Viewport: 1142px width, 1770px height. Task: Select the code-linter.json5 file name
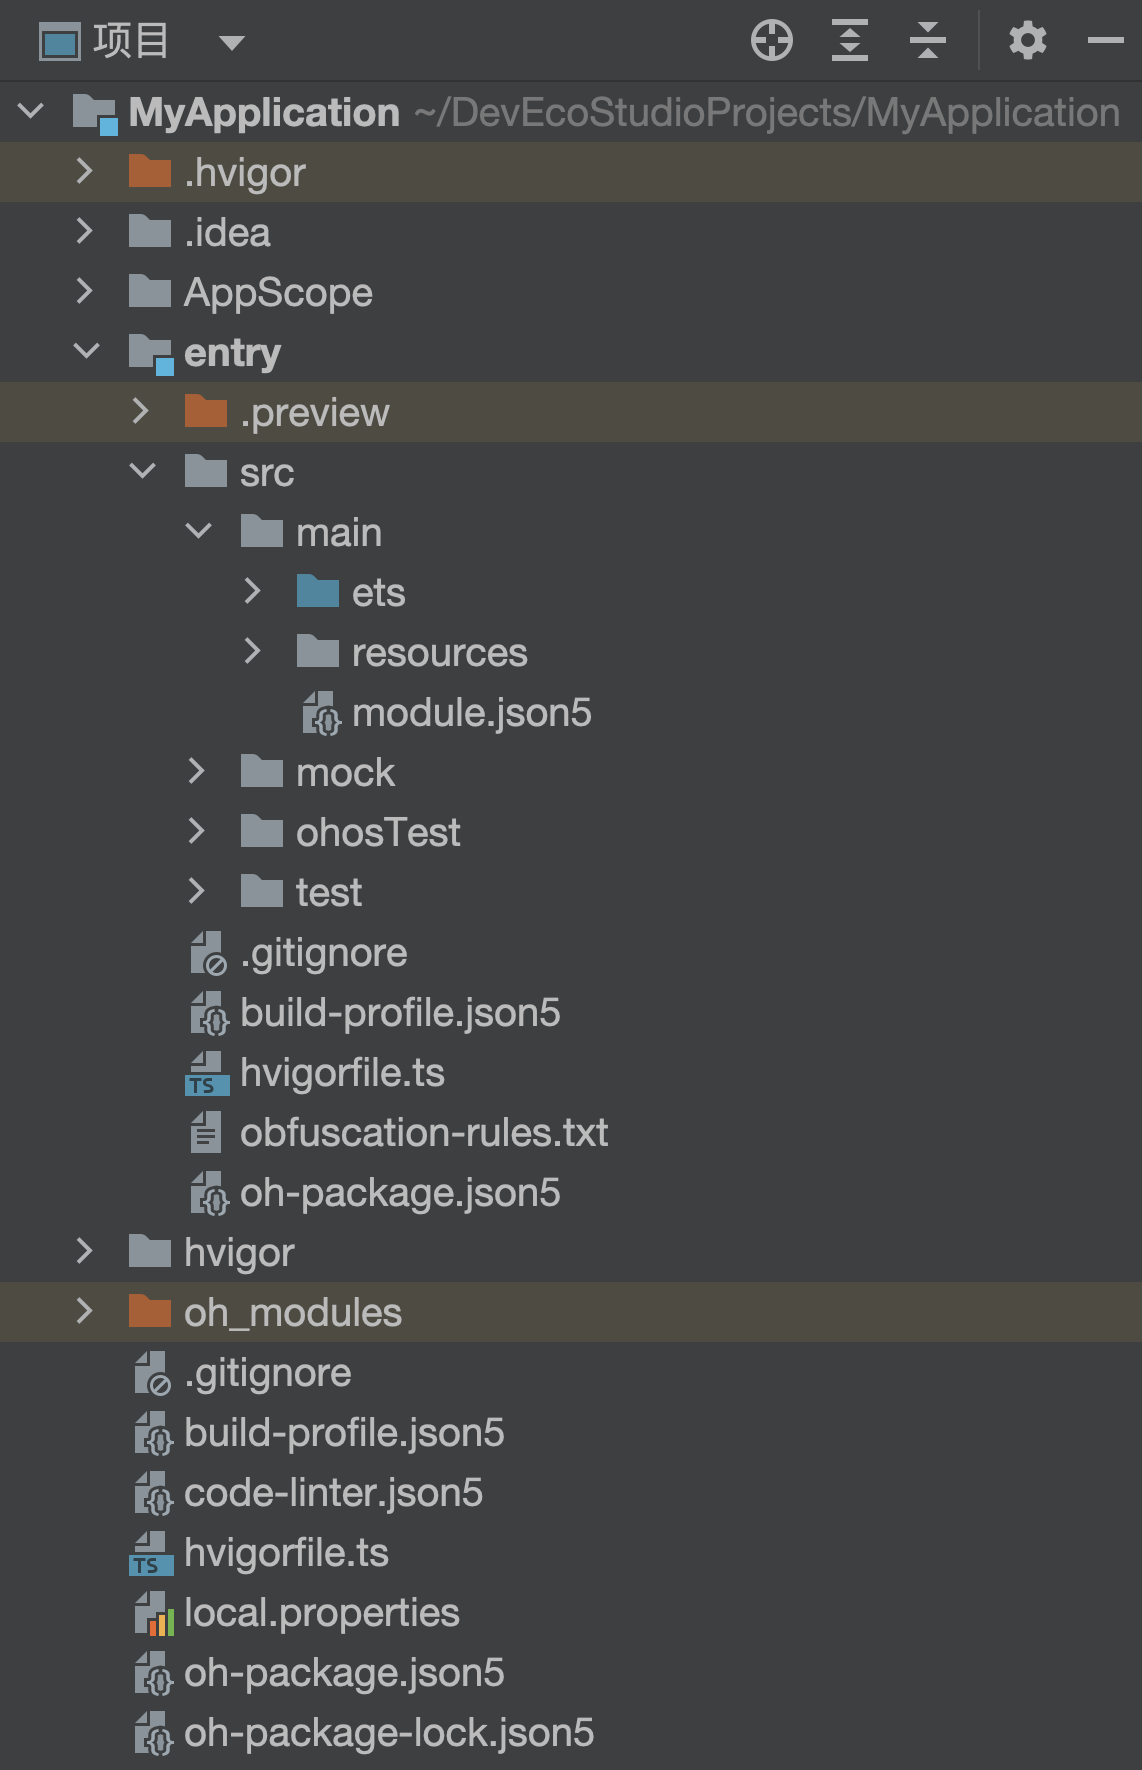coord(334,1493)
